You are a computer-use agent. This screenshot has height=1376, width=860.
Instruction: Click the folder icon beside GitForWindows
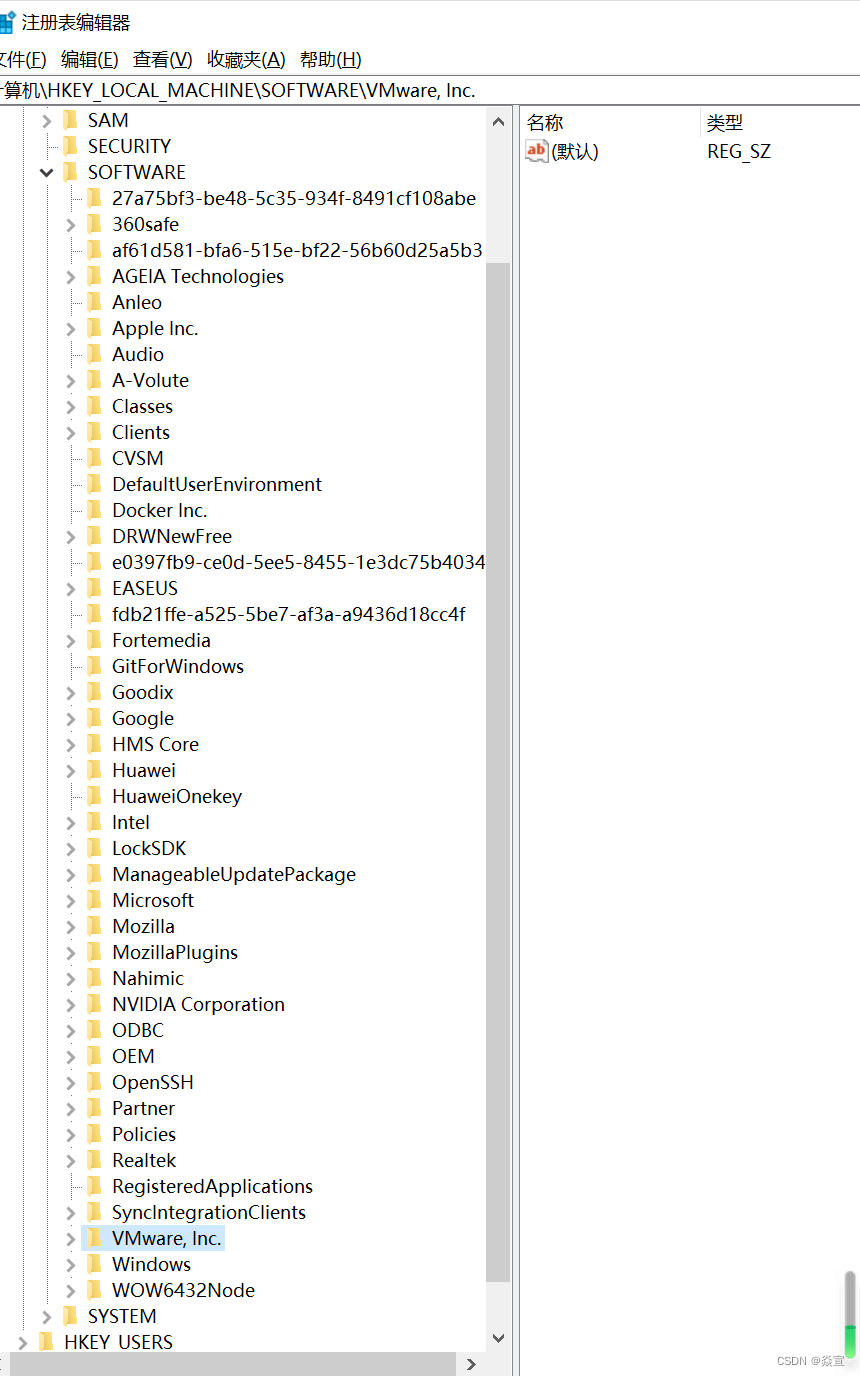click(94, 666)
